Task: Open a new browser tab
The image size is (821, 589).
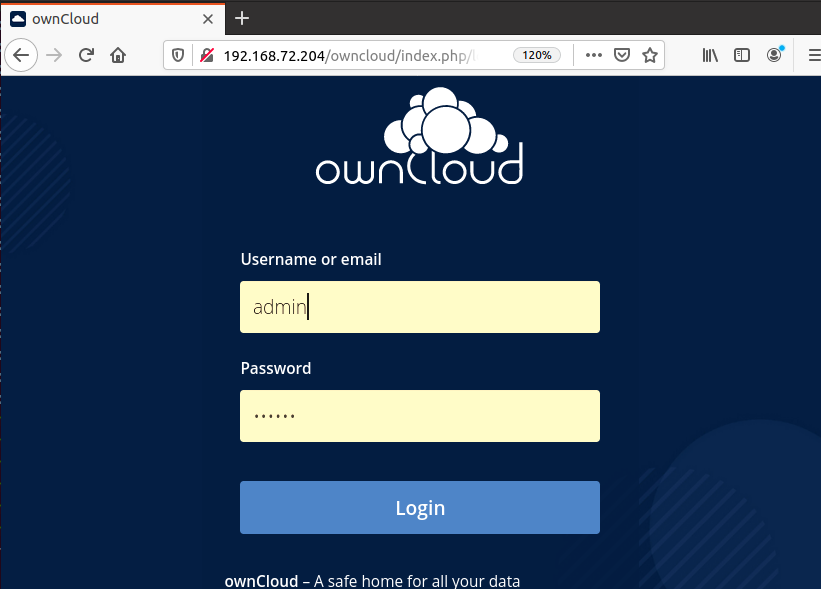Action: coord(242,18)
